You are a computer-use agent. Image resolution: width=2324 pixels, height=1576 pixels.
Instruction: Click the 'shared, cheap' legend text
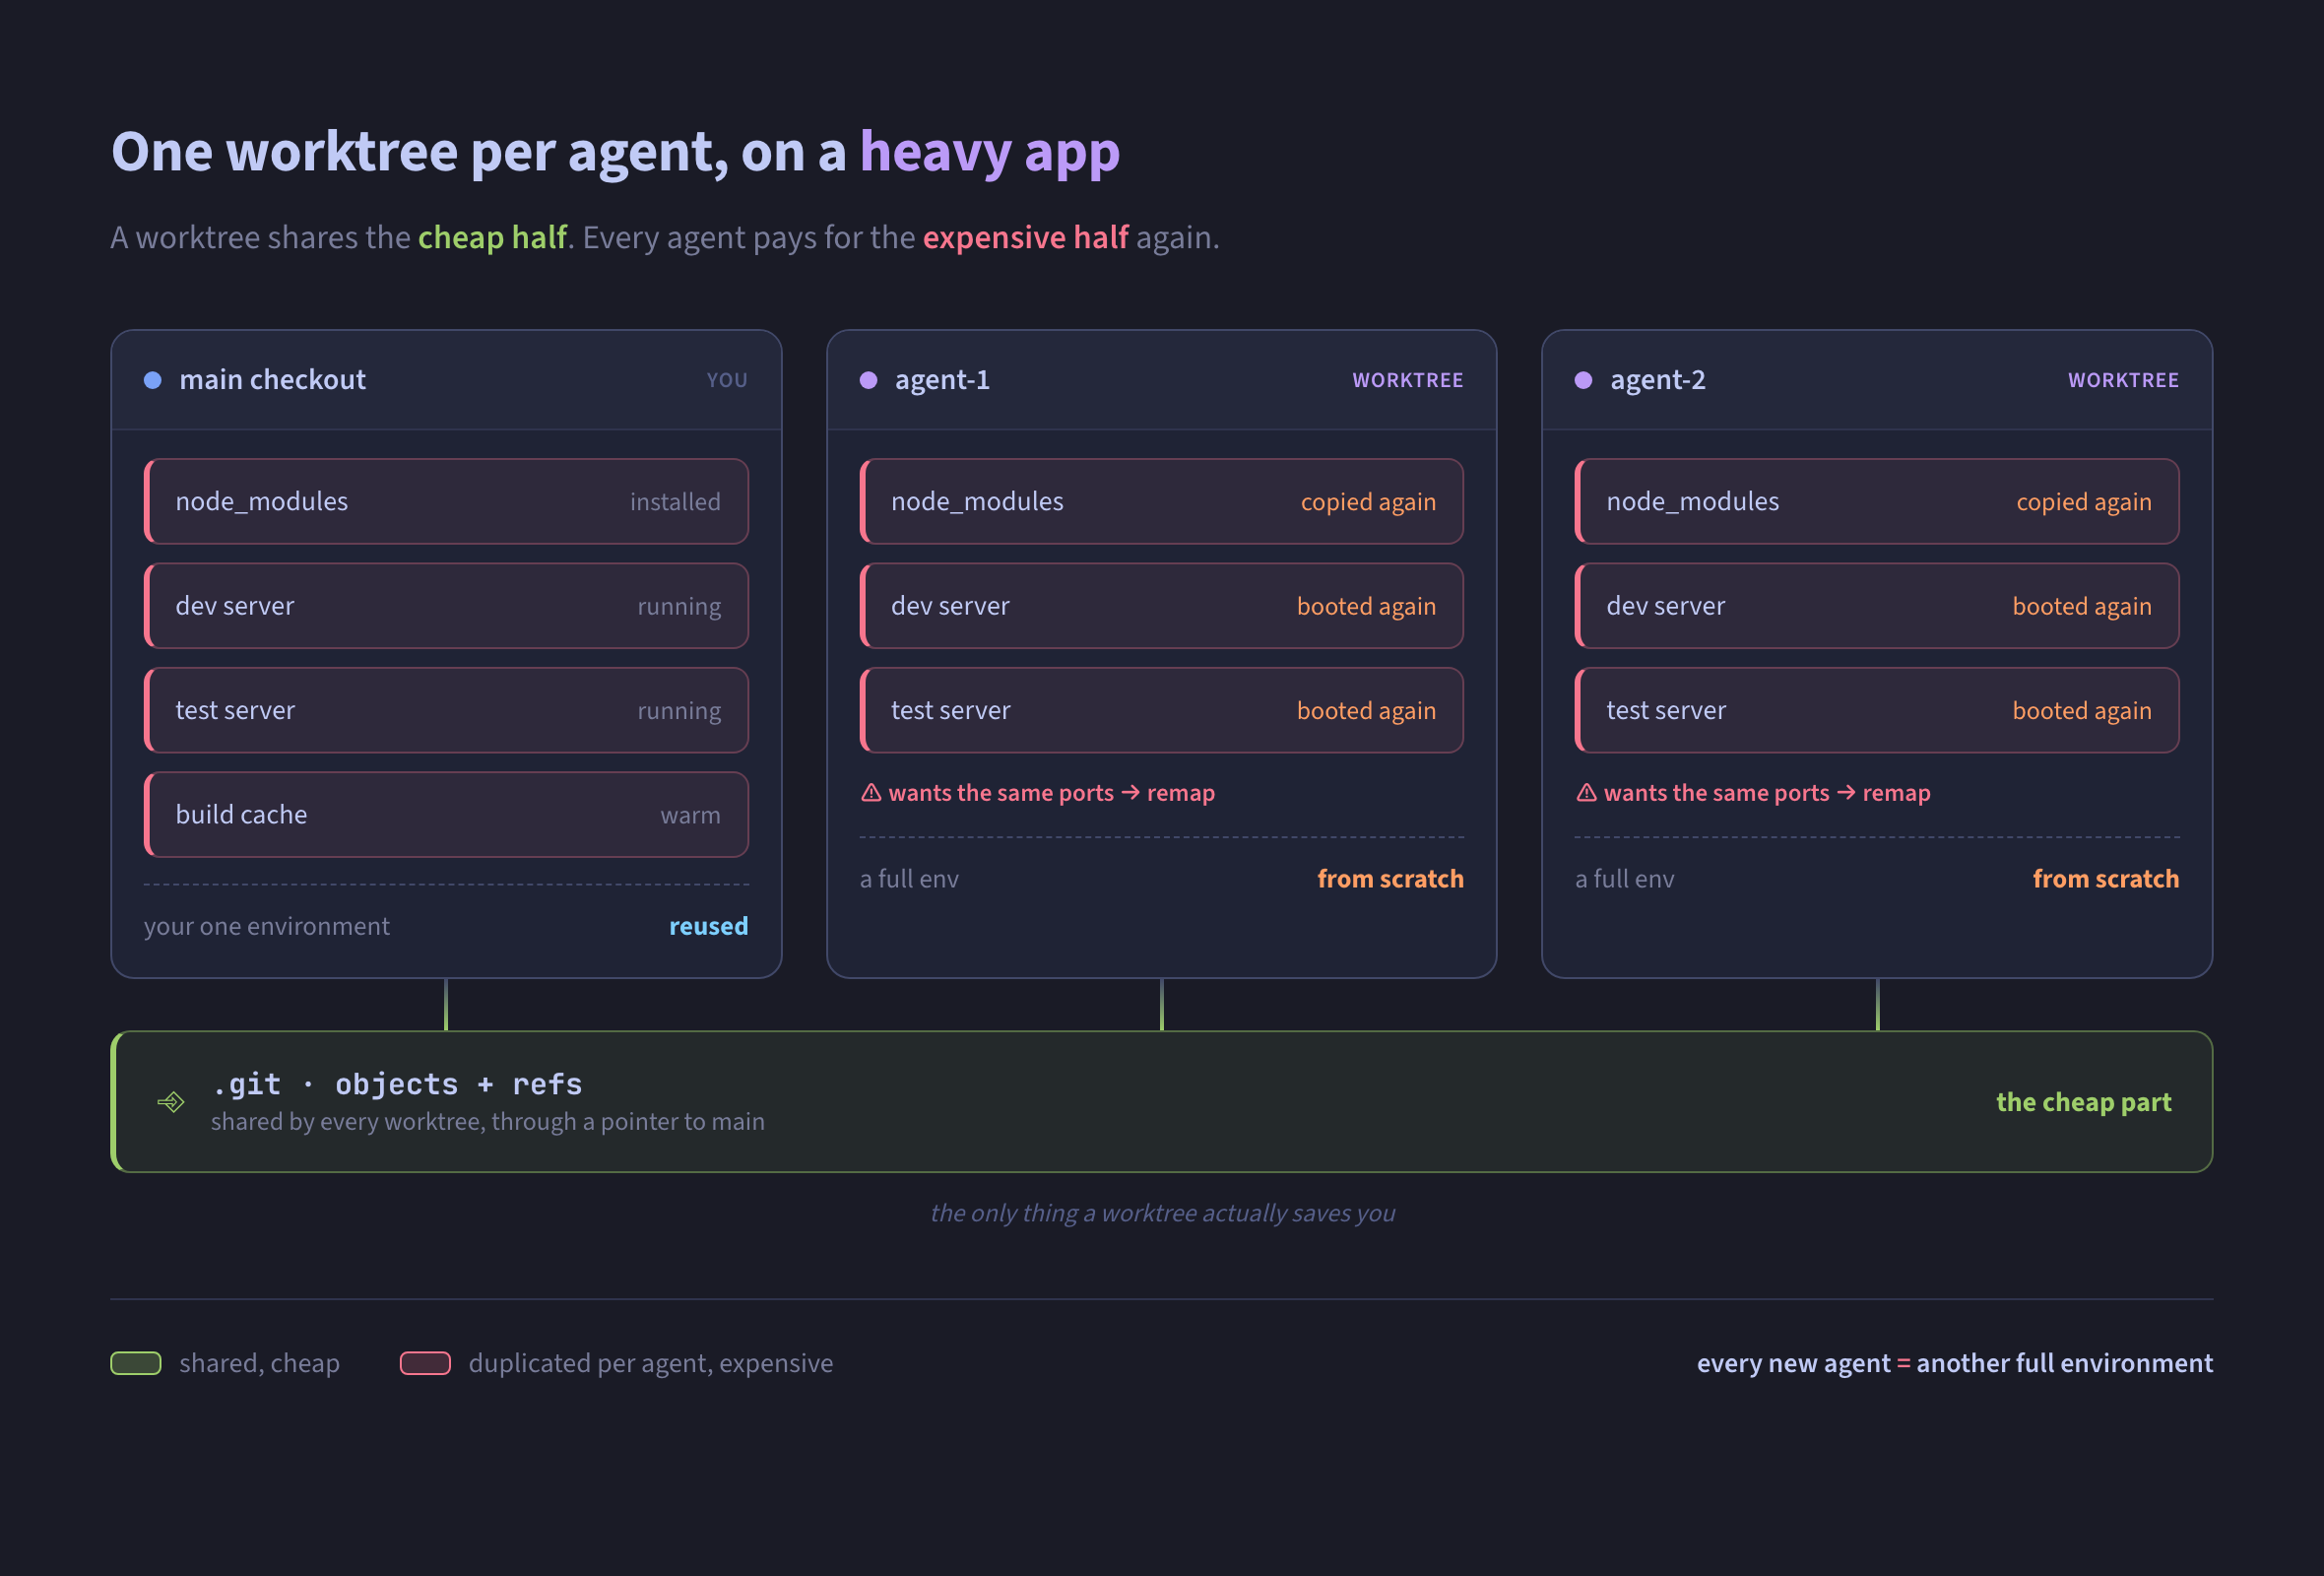pyautogui.click(x=260, y=1363)
